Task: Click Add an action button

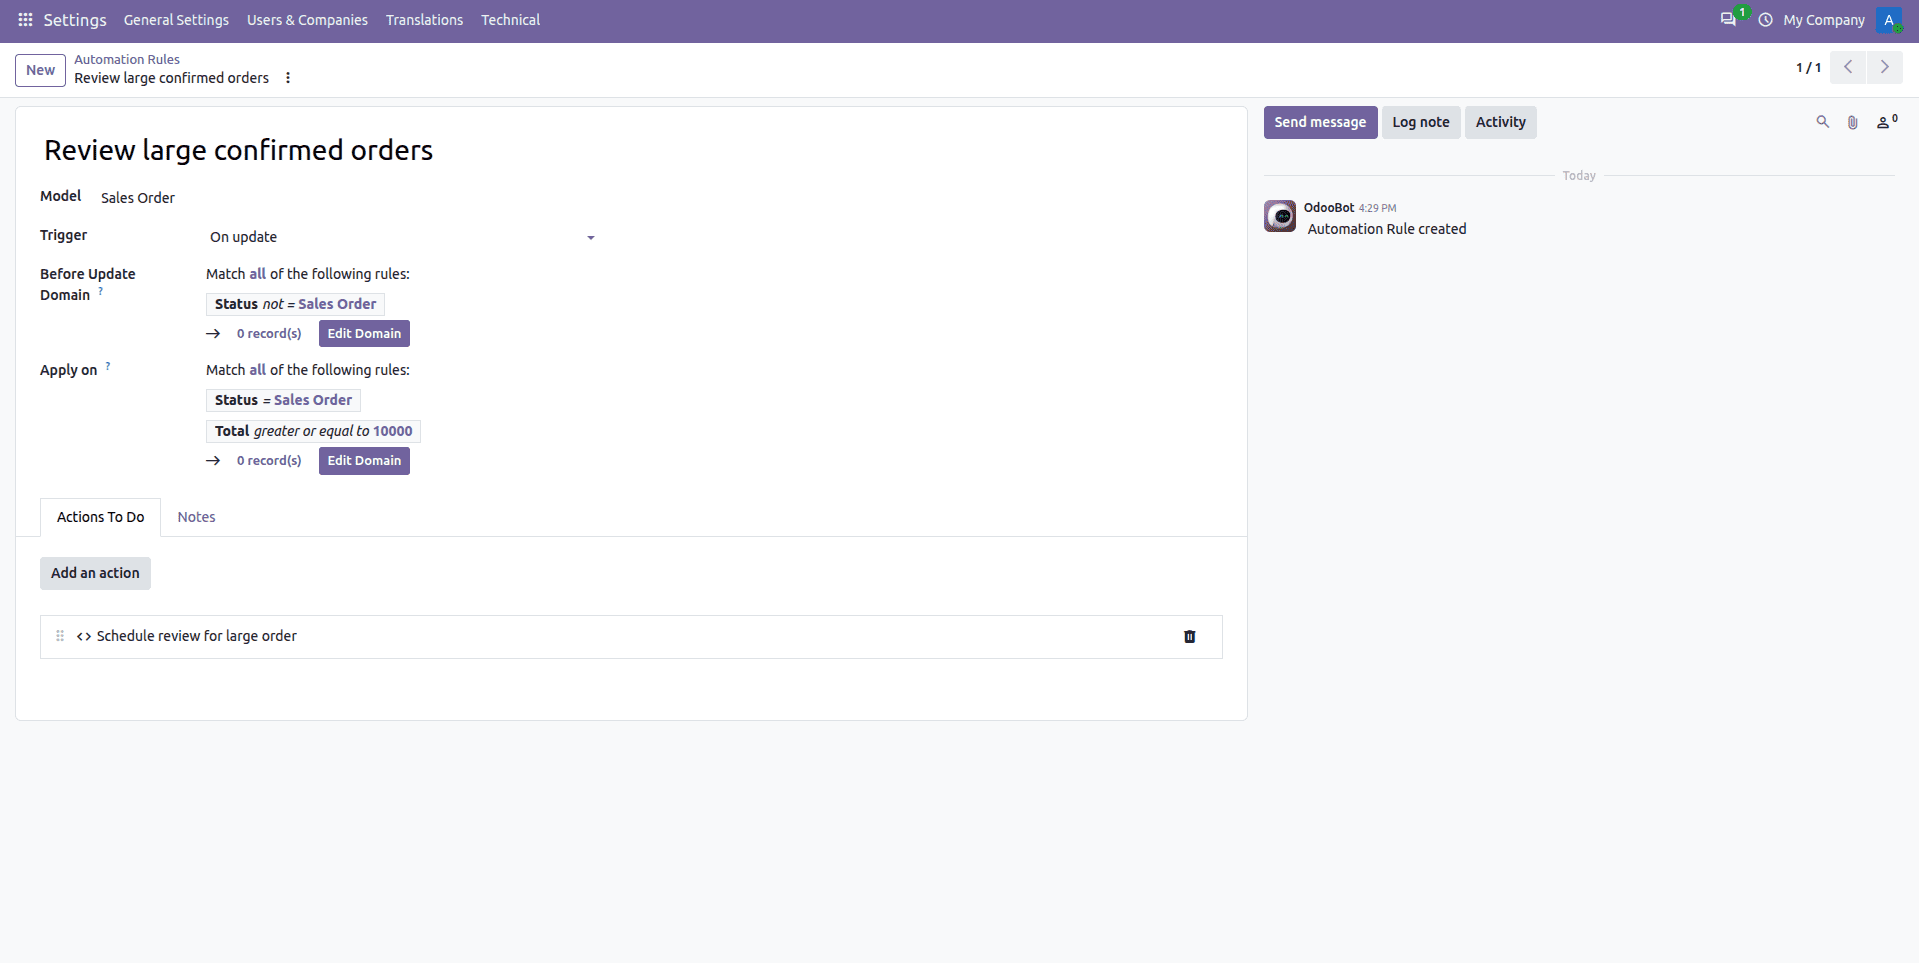Action: point(95,573)
